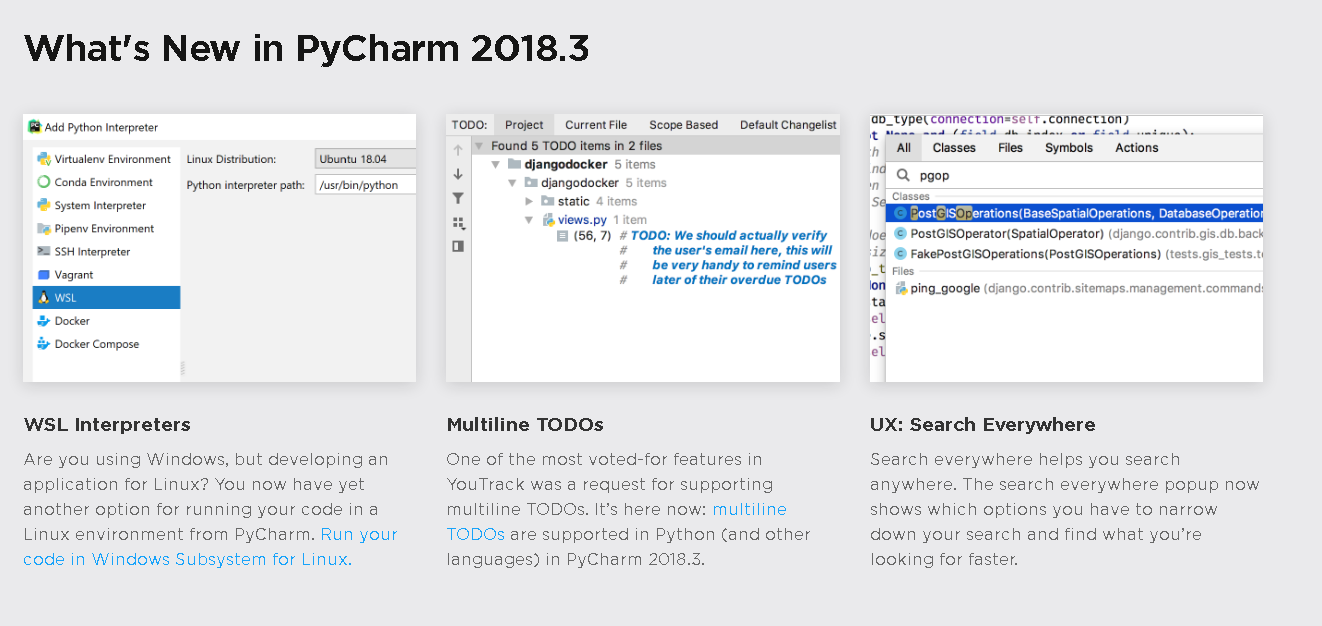Open the Symbols tab in Search Everywhere

pos(1068,147)
